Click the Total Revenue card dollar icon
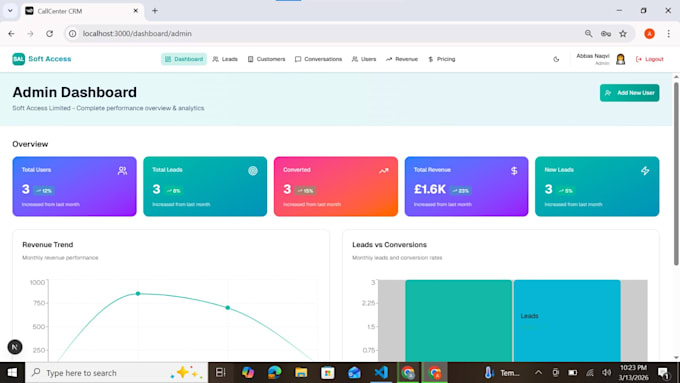680x383 pixels. [x=514, y=170]
